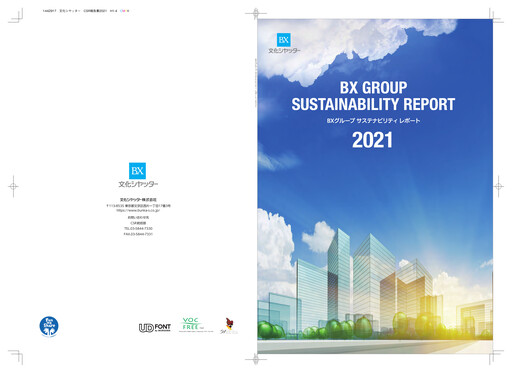Click the "SUSTAINABILITY REPORT" heading
This screenshot has height=373, width=512.
pos(373,104)
